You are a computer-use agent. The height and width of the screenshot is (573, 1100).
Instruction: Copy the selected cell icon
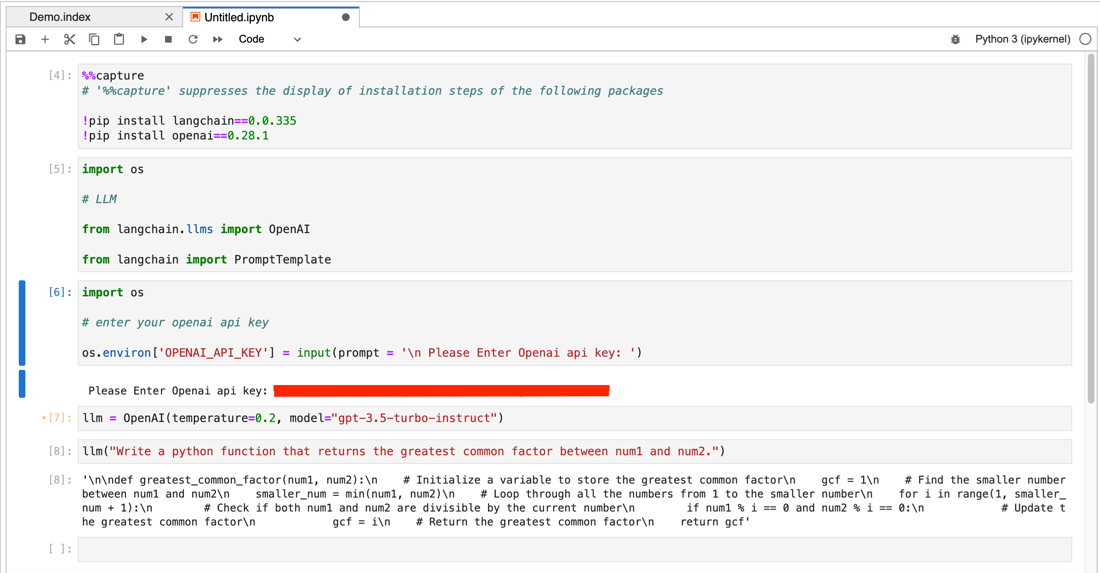click(94, 40)
